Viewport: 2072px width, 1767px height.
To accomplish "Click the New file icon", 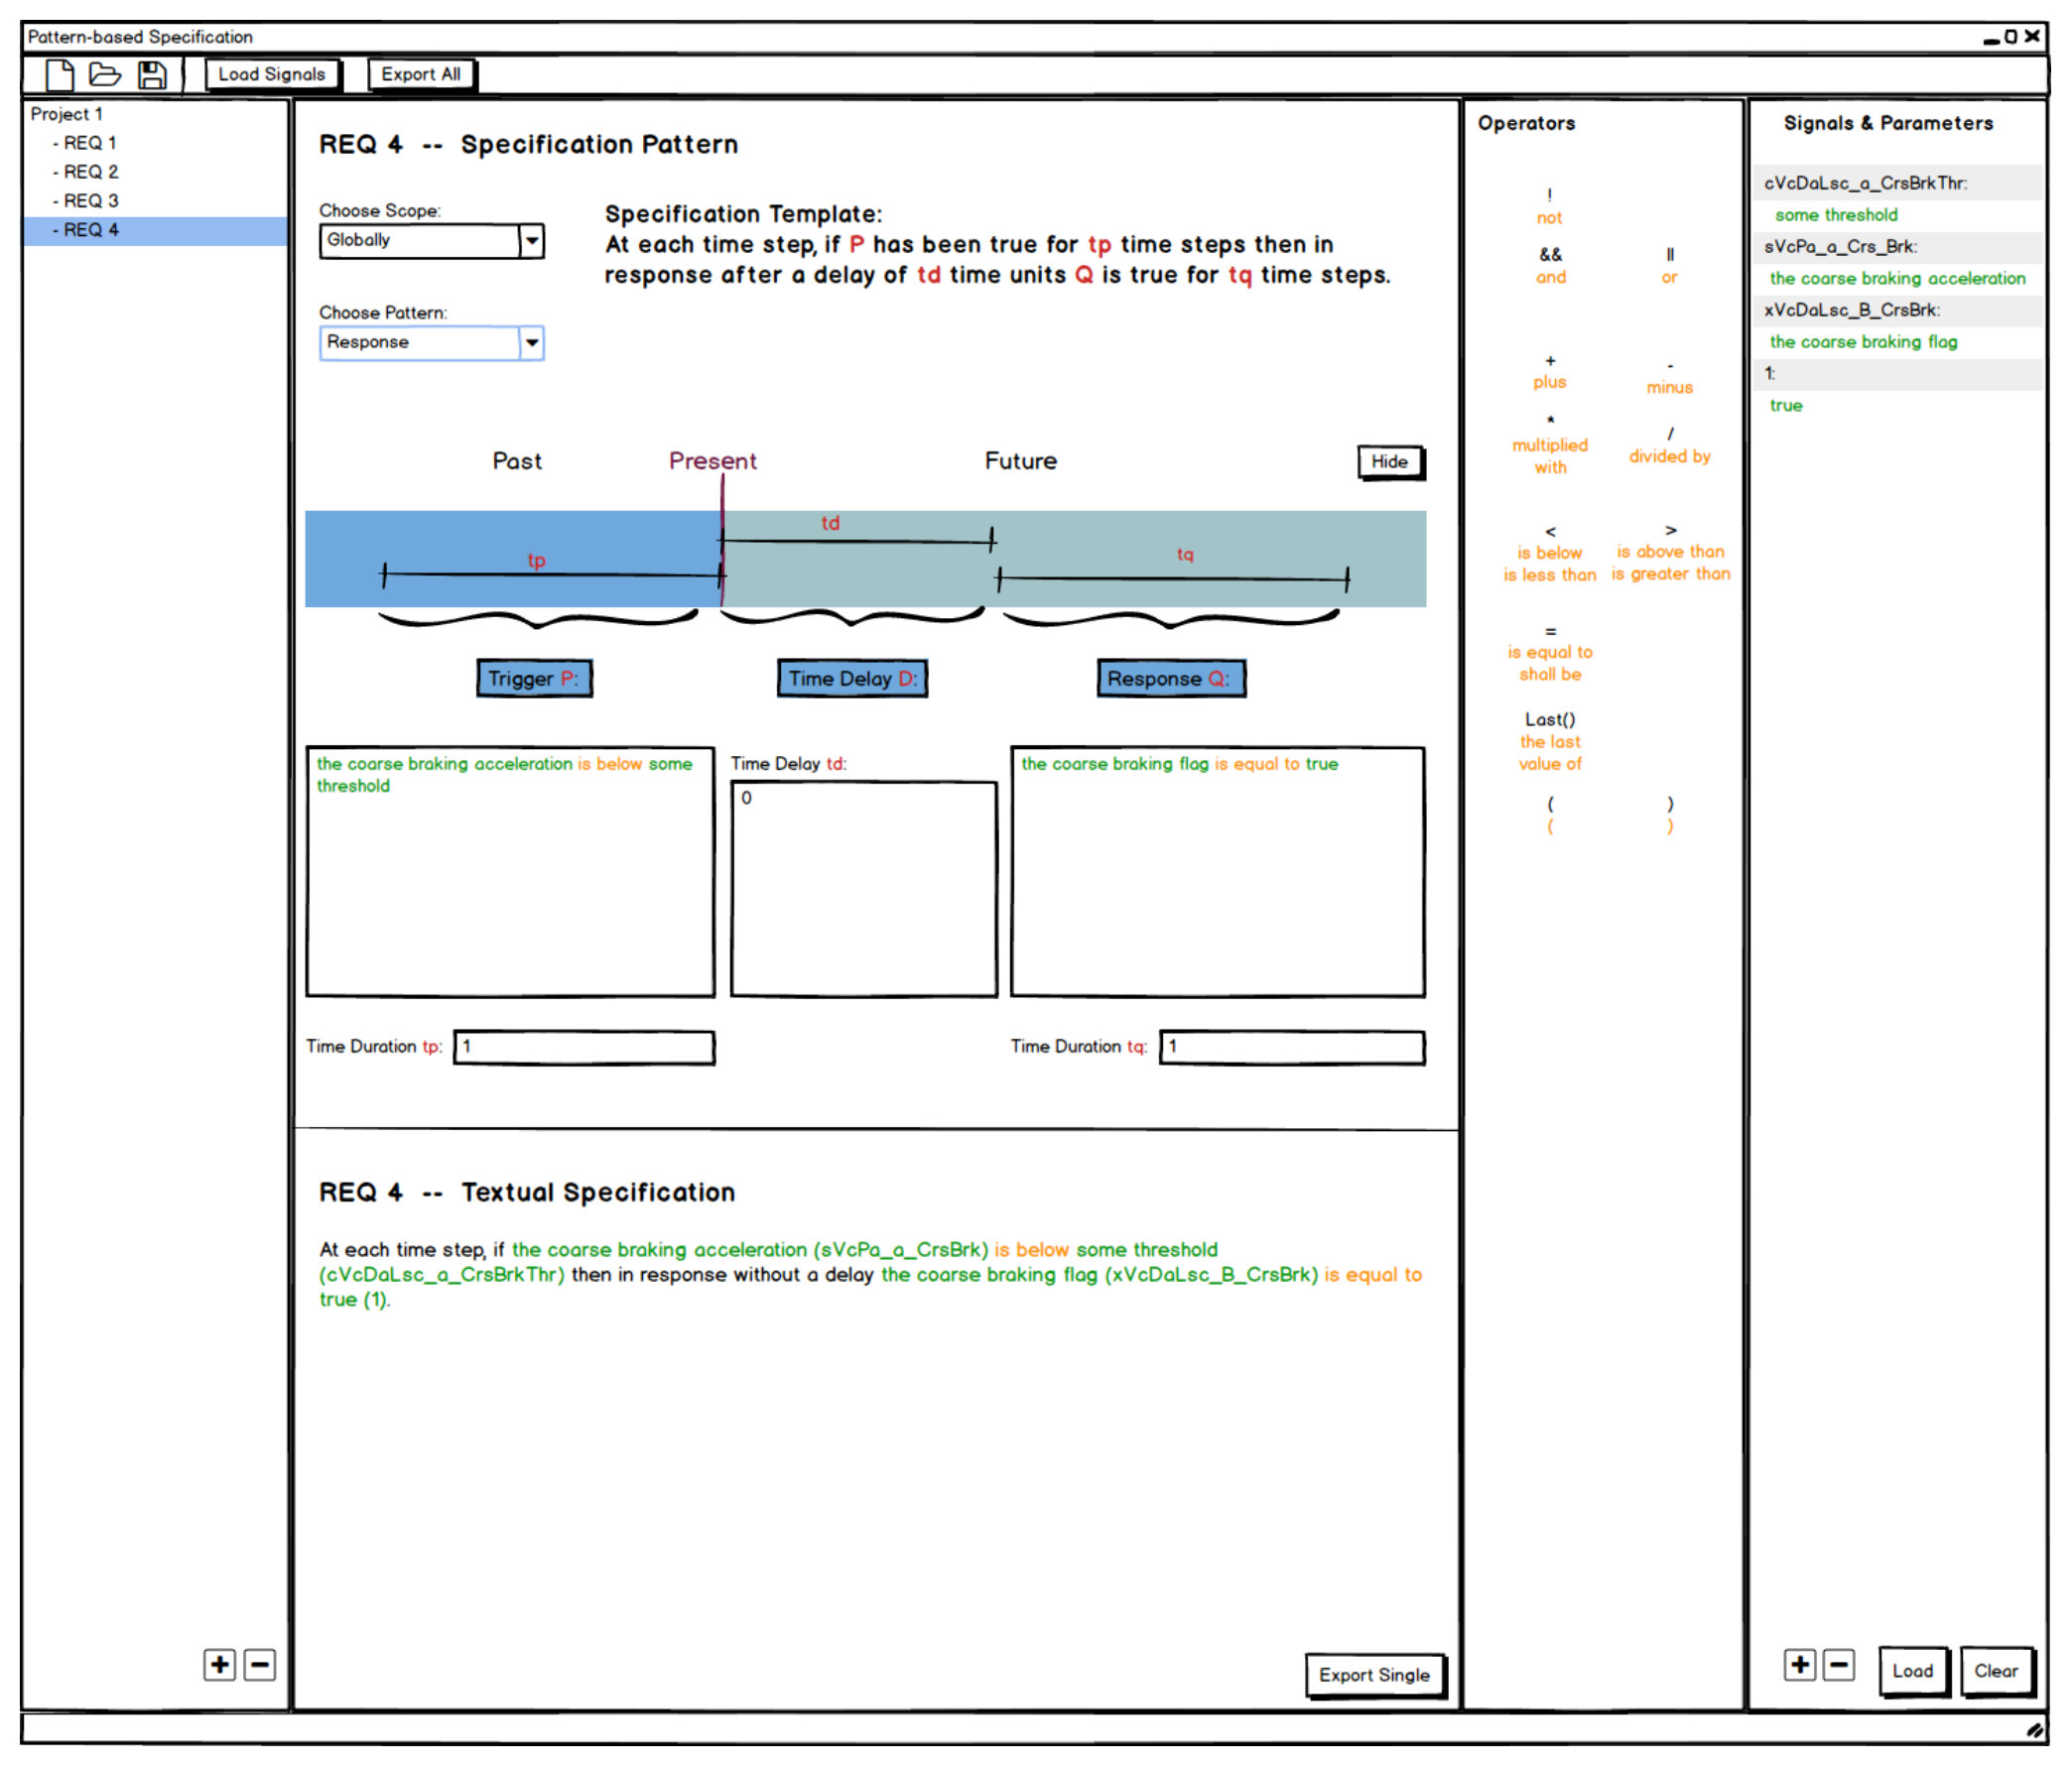I will pos(60,75).
